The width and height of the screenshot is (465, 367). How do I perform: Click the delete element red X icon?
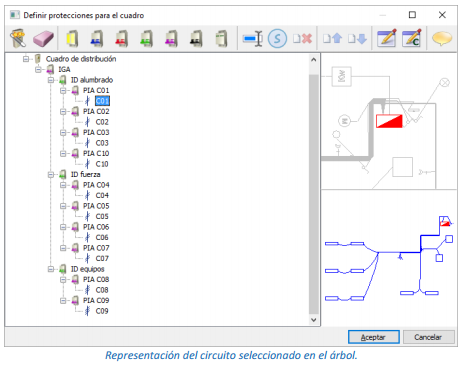tap(303, 39)
